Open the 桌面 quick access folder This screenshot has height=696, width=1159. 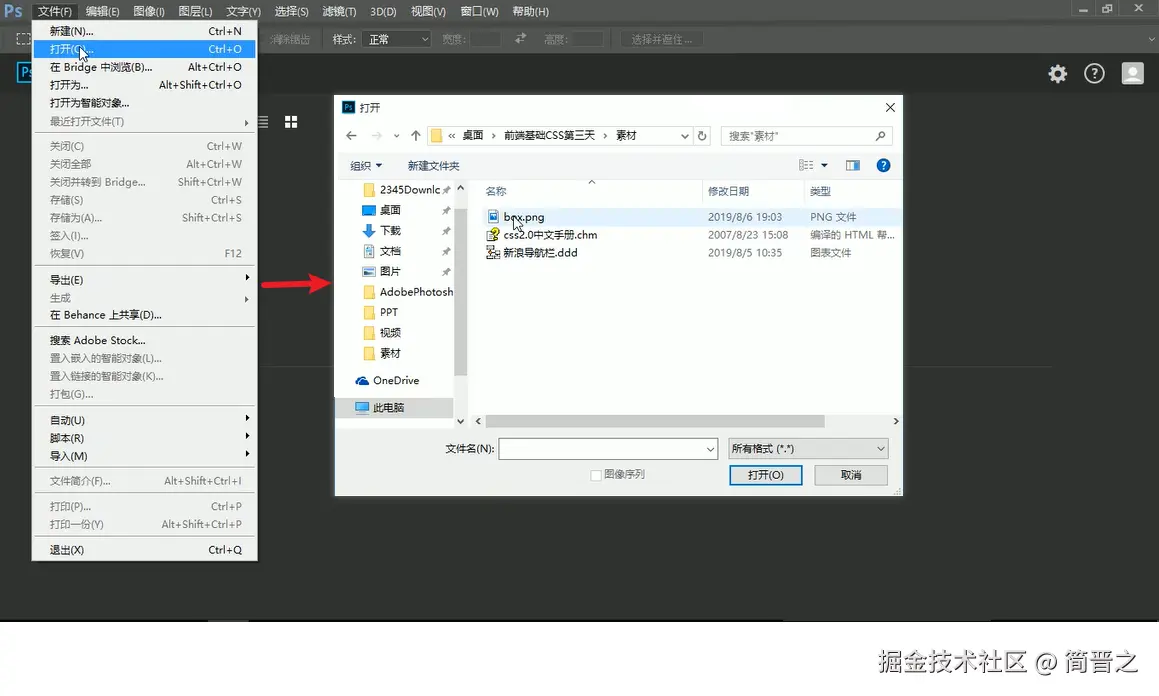(390, 210)
